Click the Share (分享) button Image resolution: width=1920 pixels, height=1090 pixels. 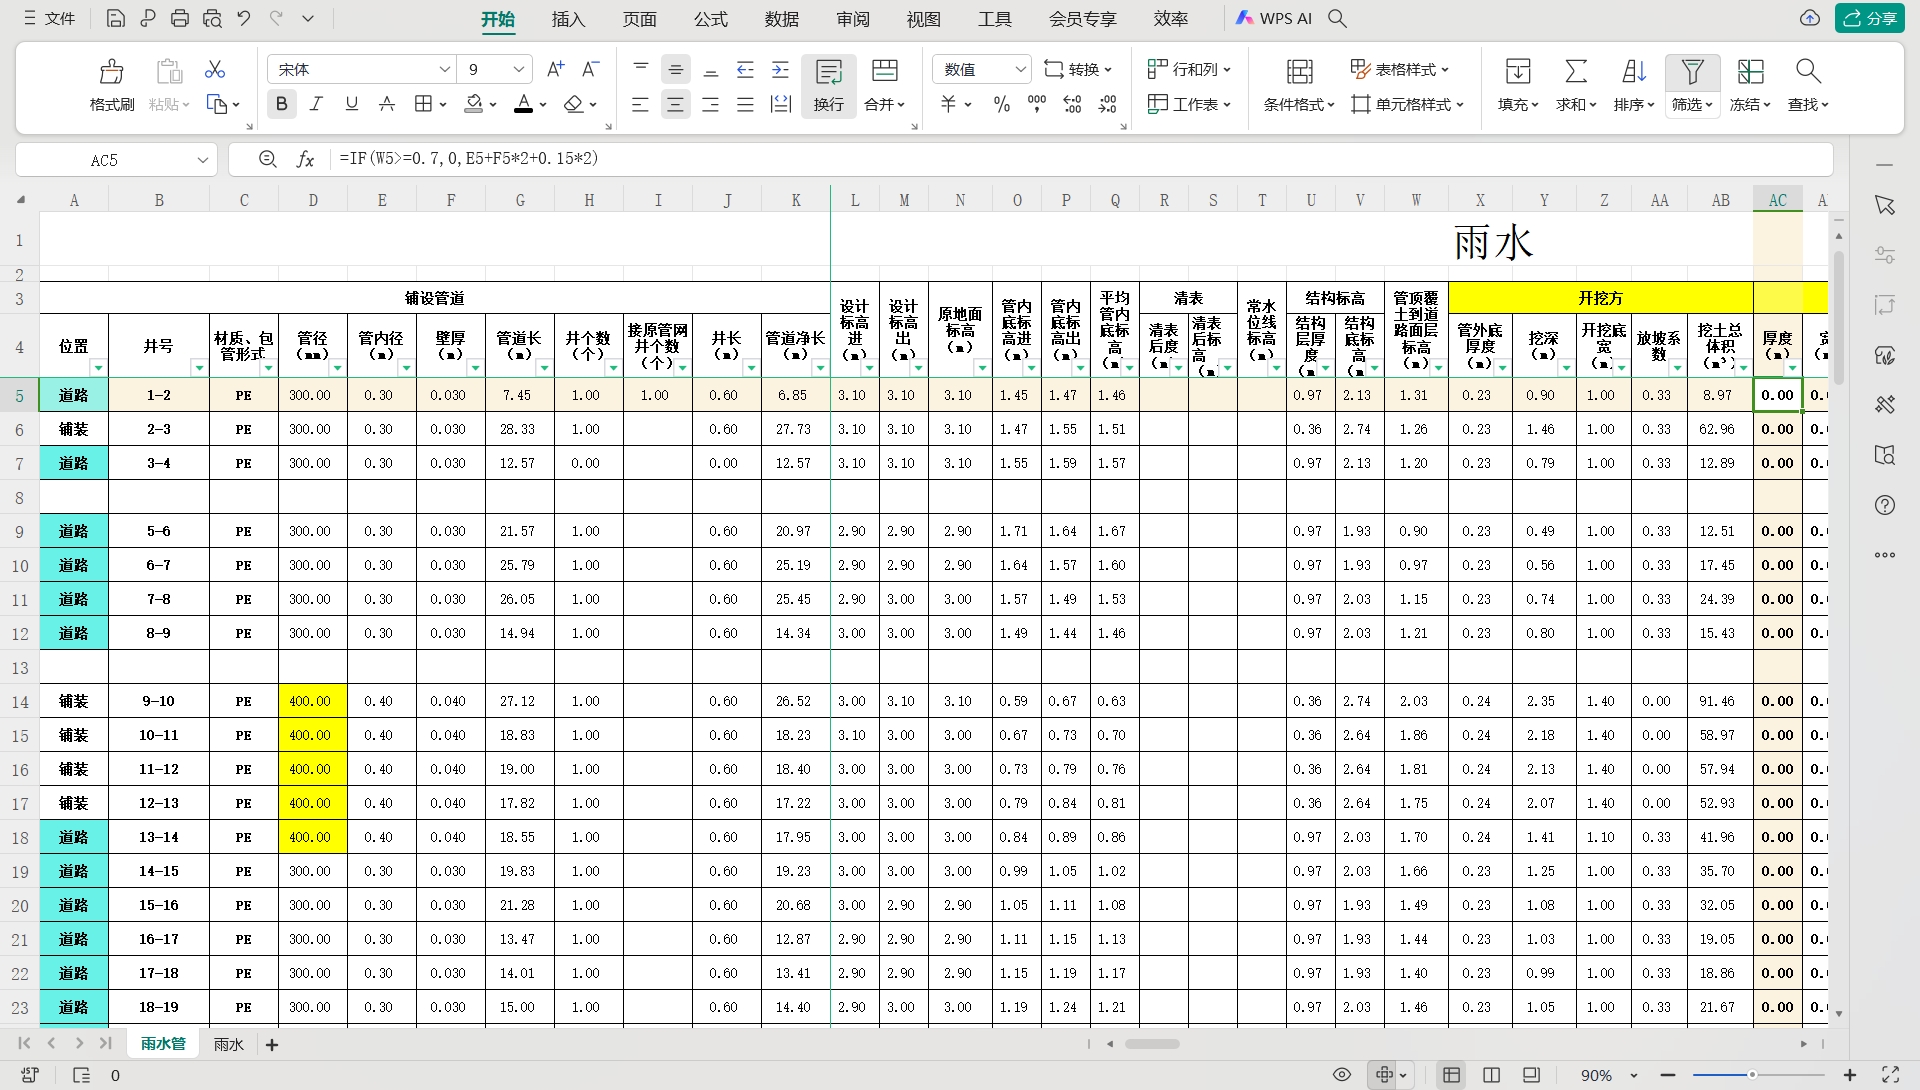coord(1869,18)
